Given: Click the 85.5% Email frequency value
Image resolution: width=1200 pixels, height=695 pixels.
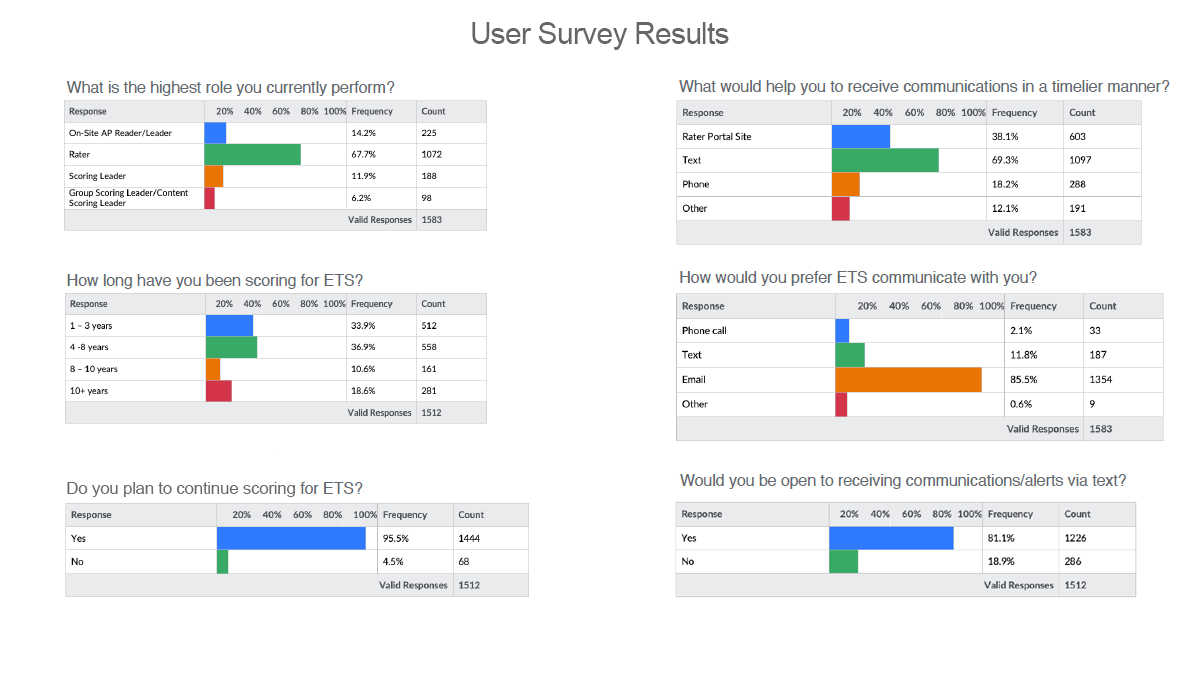Looking at the screenshot, I should pyautogui.click(x=1023, y=380).
